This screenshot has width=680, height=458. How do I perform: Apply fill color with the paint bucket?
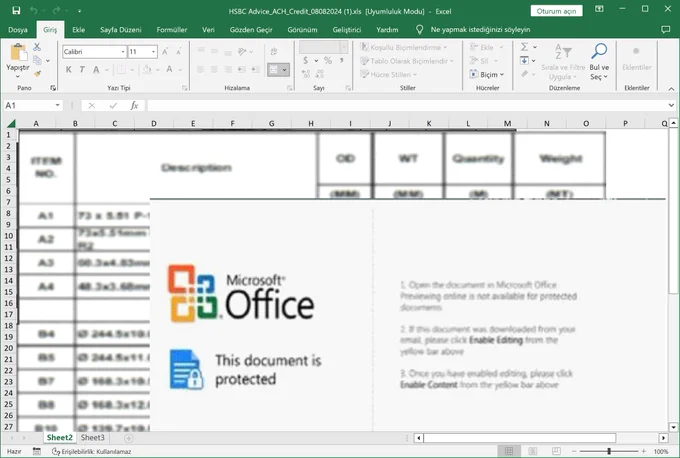[x=147, y=69]
